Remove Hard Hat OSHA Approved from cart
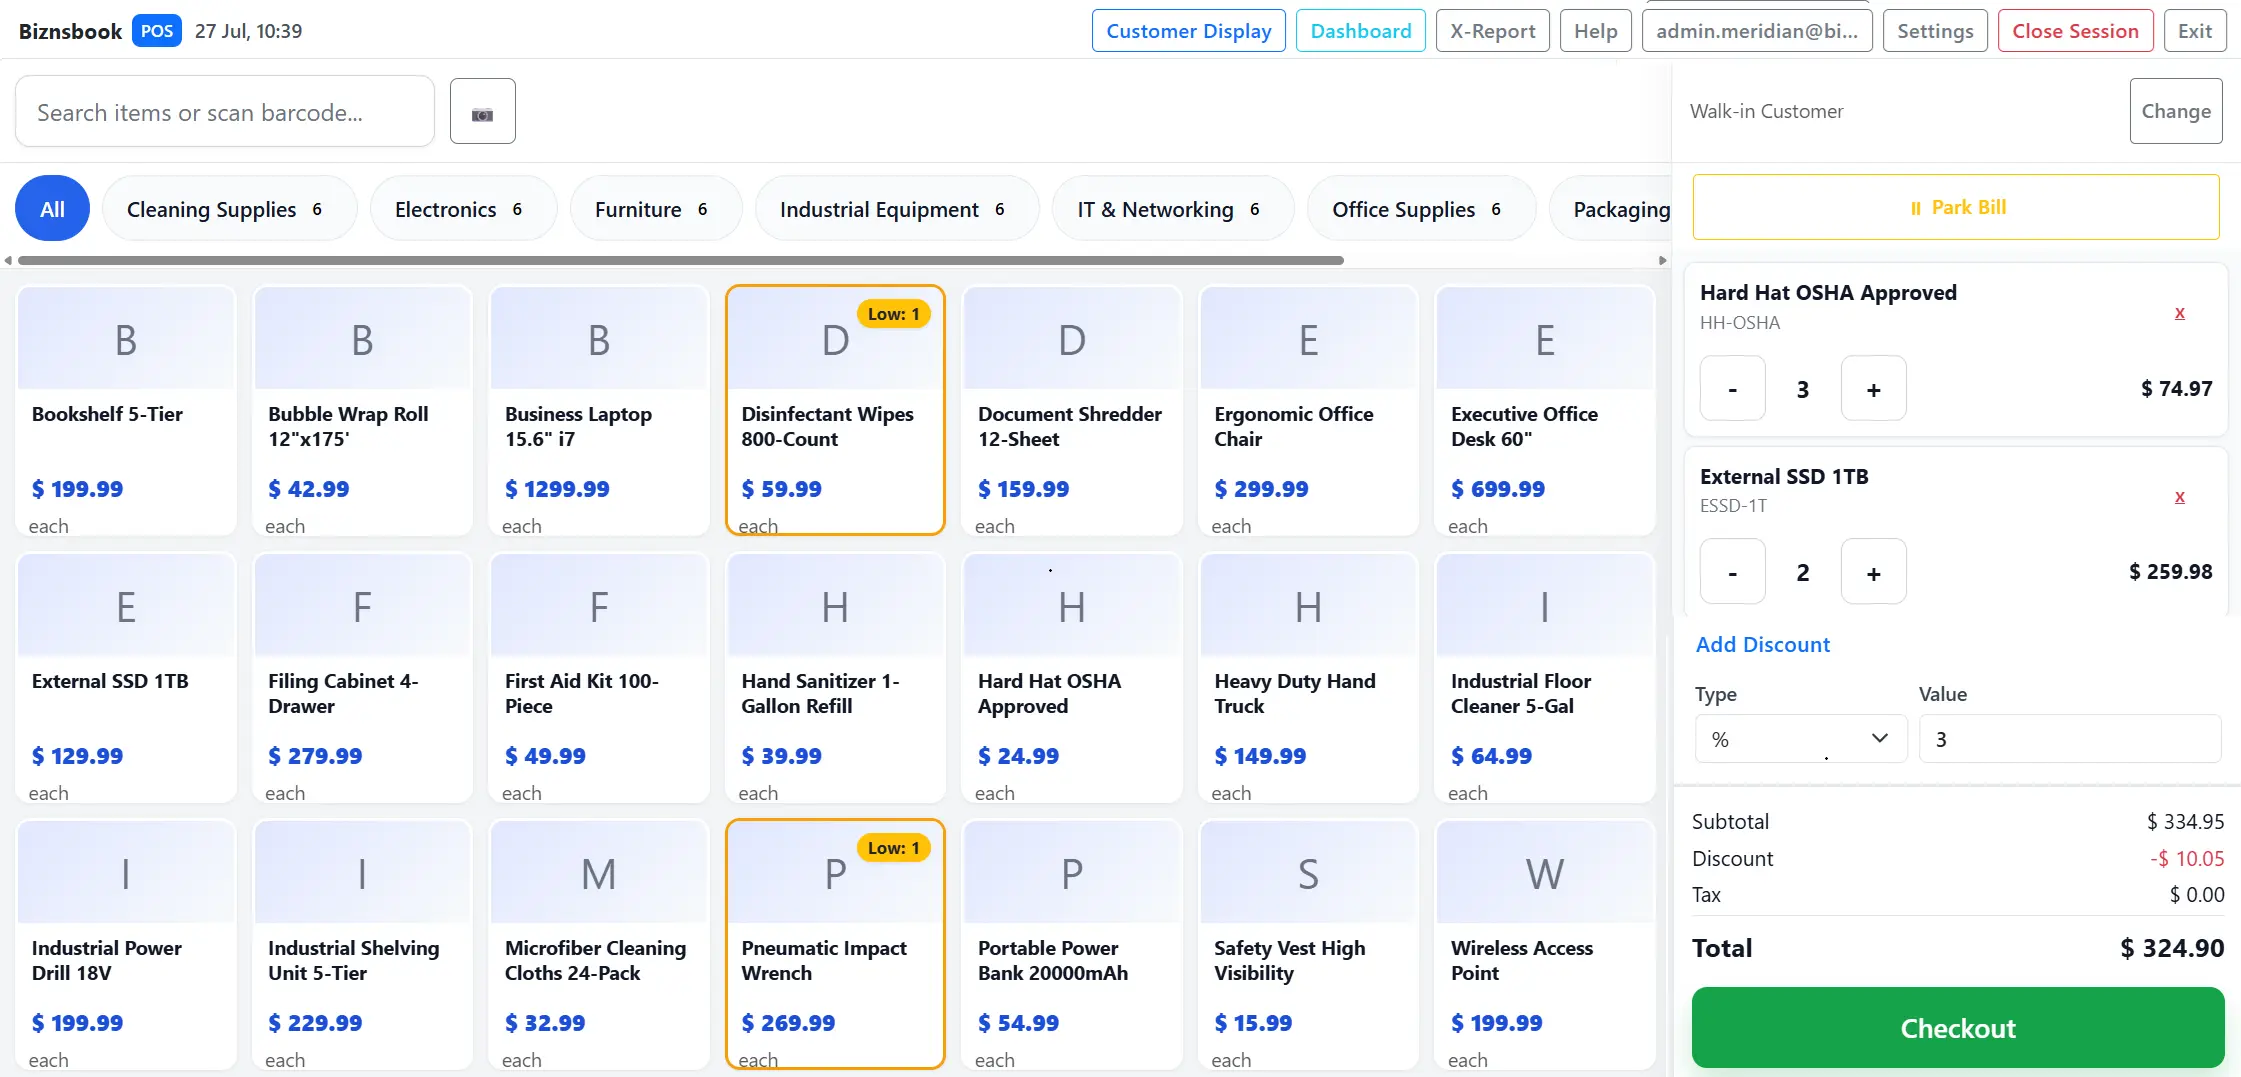The image size is (2241, 1077). (2180, 313)
